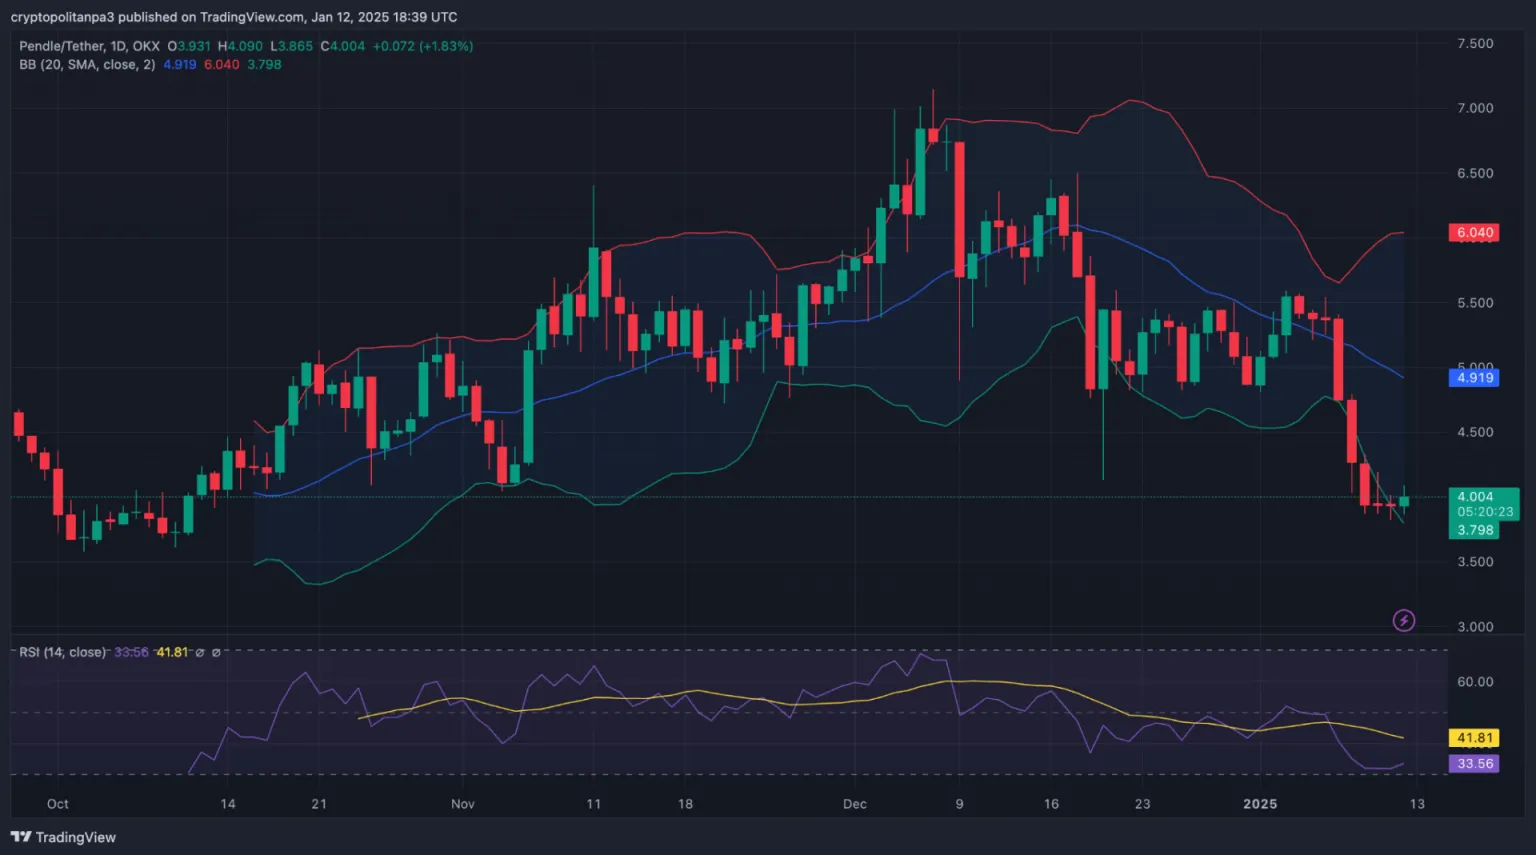Click the Dec label on the time axis
The image size is (1536, 855).
click(855, 804)
